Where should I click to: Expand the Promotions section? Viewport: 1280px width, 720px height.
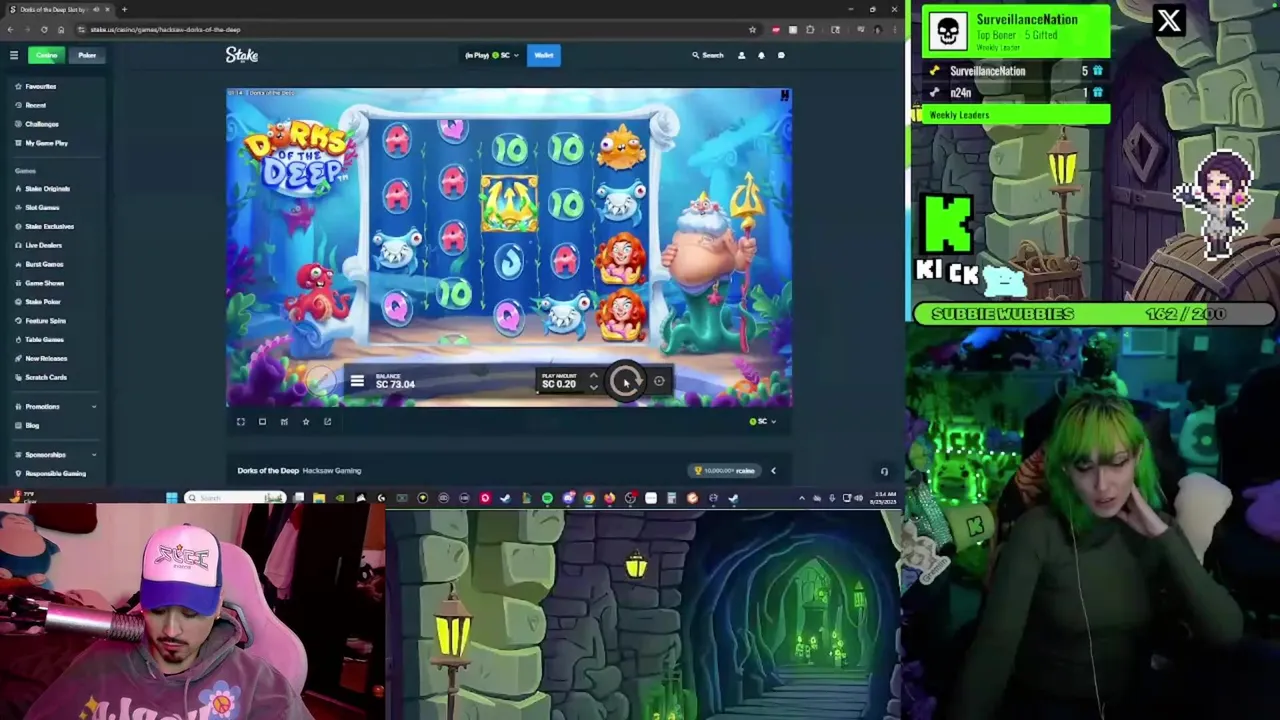point(55,406)
